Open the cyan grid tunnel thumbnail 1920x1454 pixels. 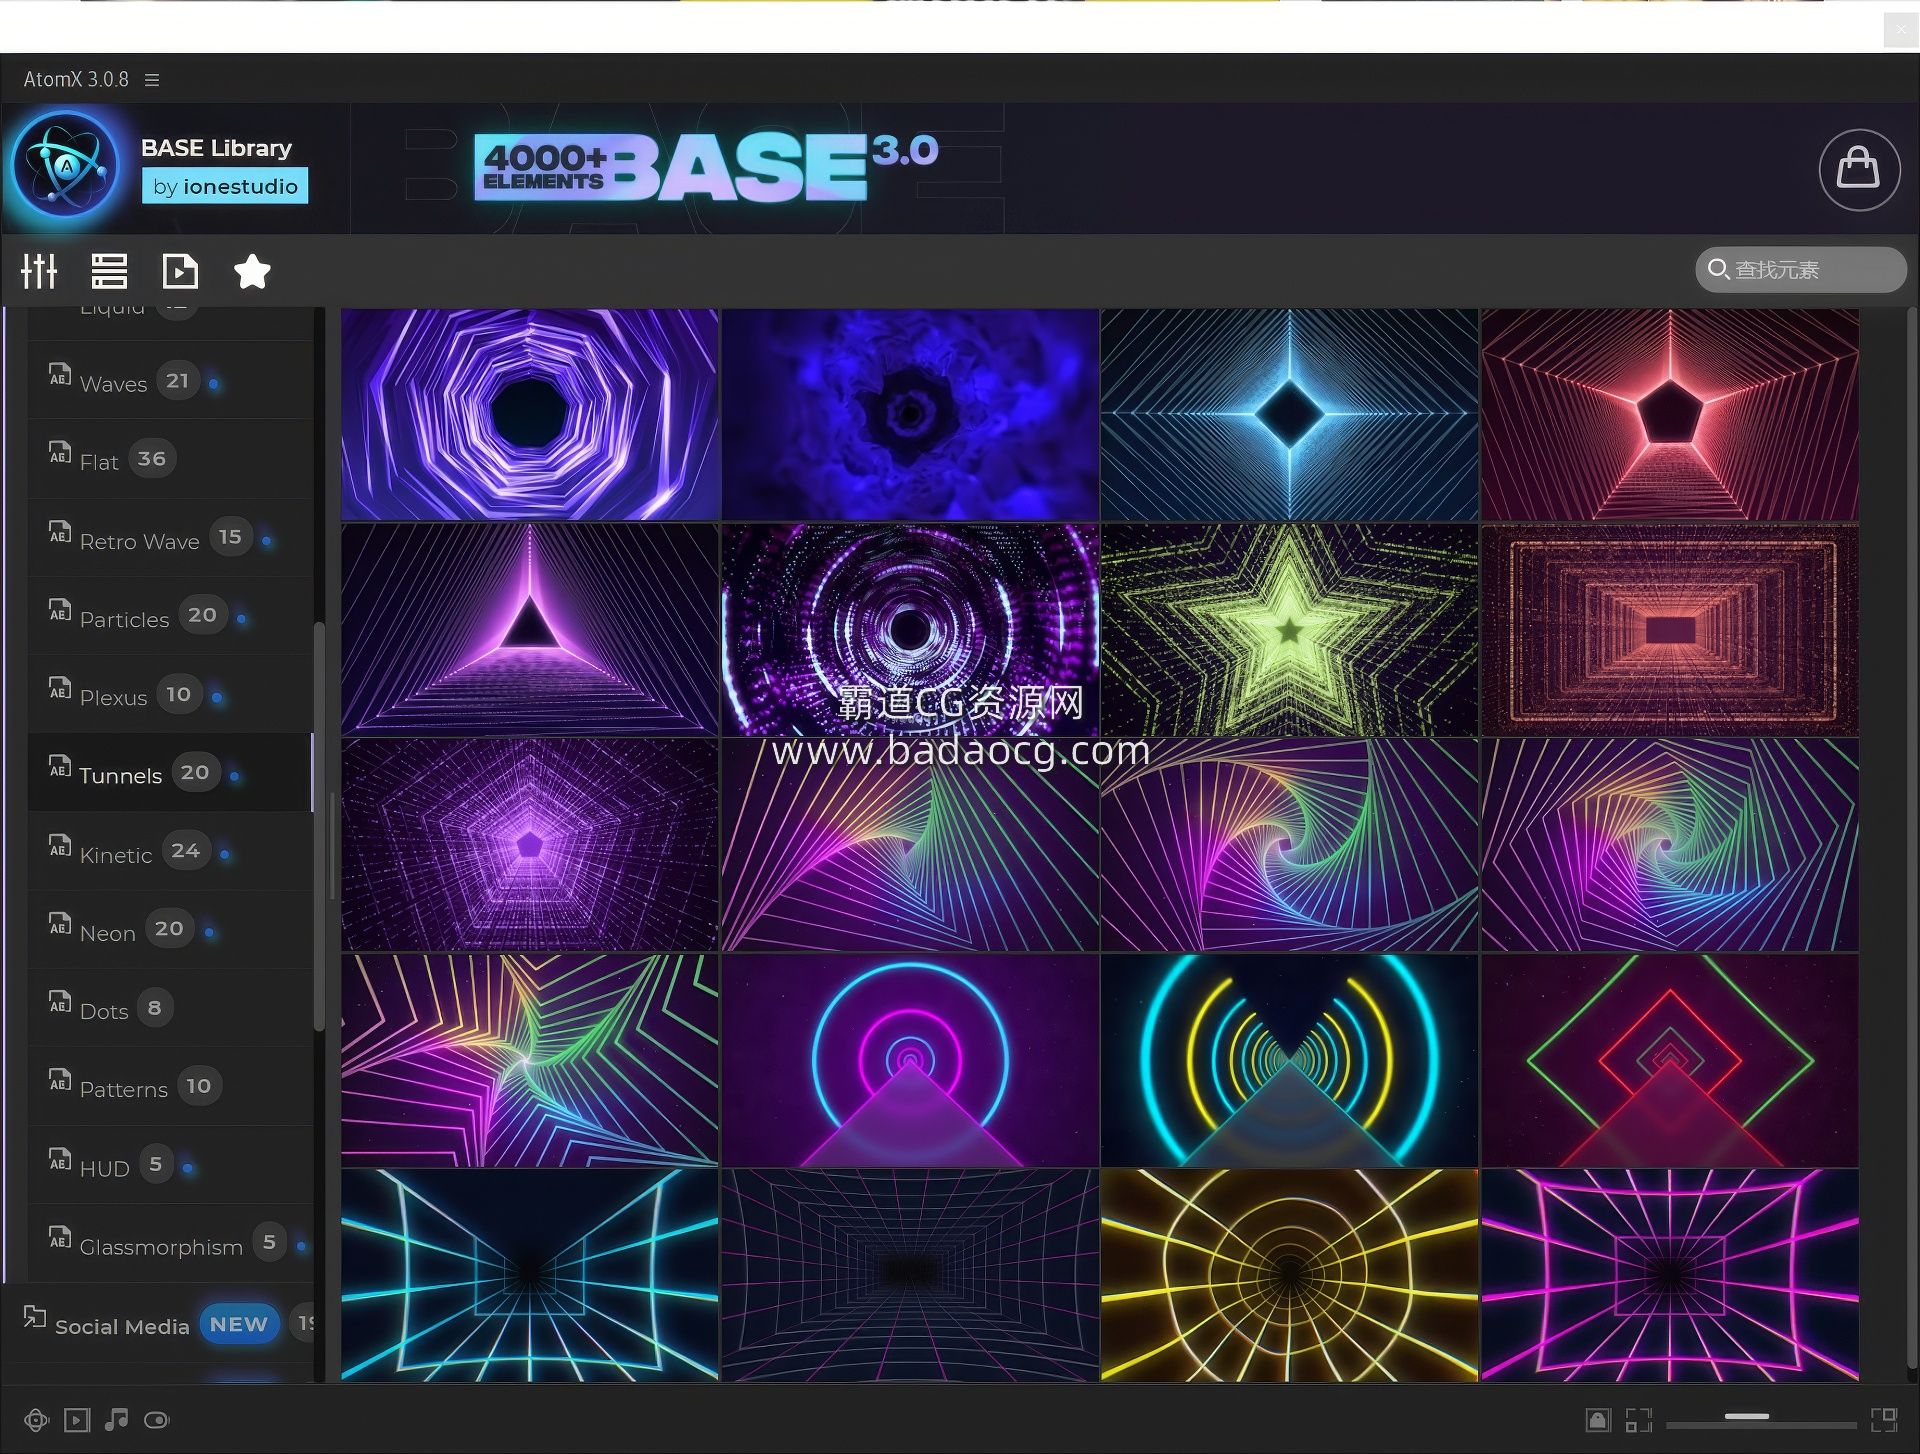pos(529,1275)
